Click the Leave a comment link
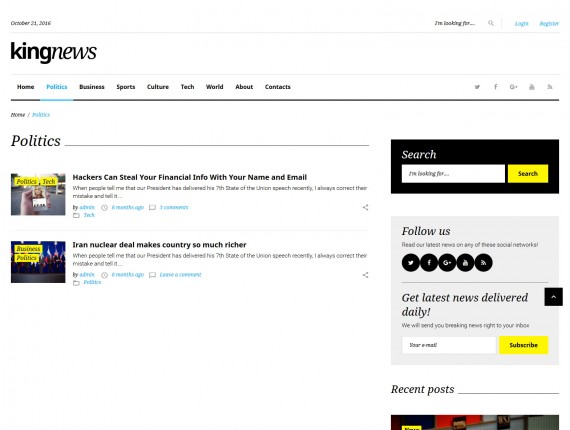570x430 pixels. click(180, 275)
